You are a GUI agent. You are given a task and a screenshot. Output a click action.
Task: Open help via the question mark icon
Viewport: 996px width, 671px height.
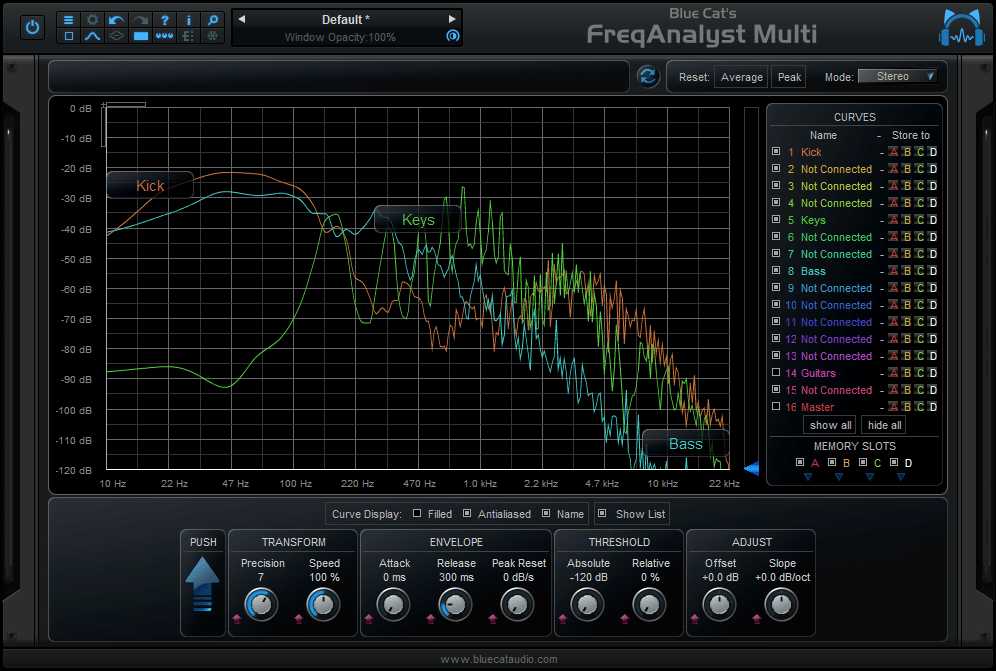[165, 20]
